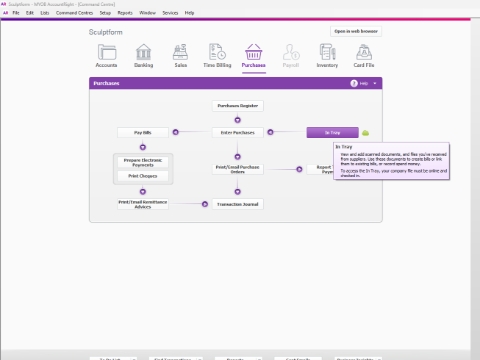Click the arrow node below Purchases Register
Viewport: 480px width, 360px height.
pos(238,120)
